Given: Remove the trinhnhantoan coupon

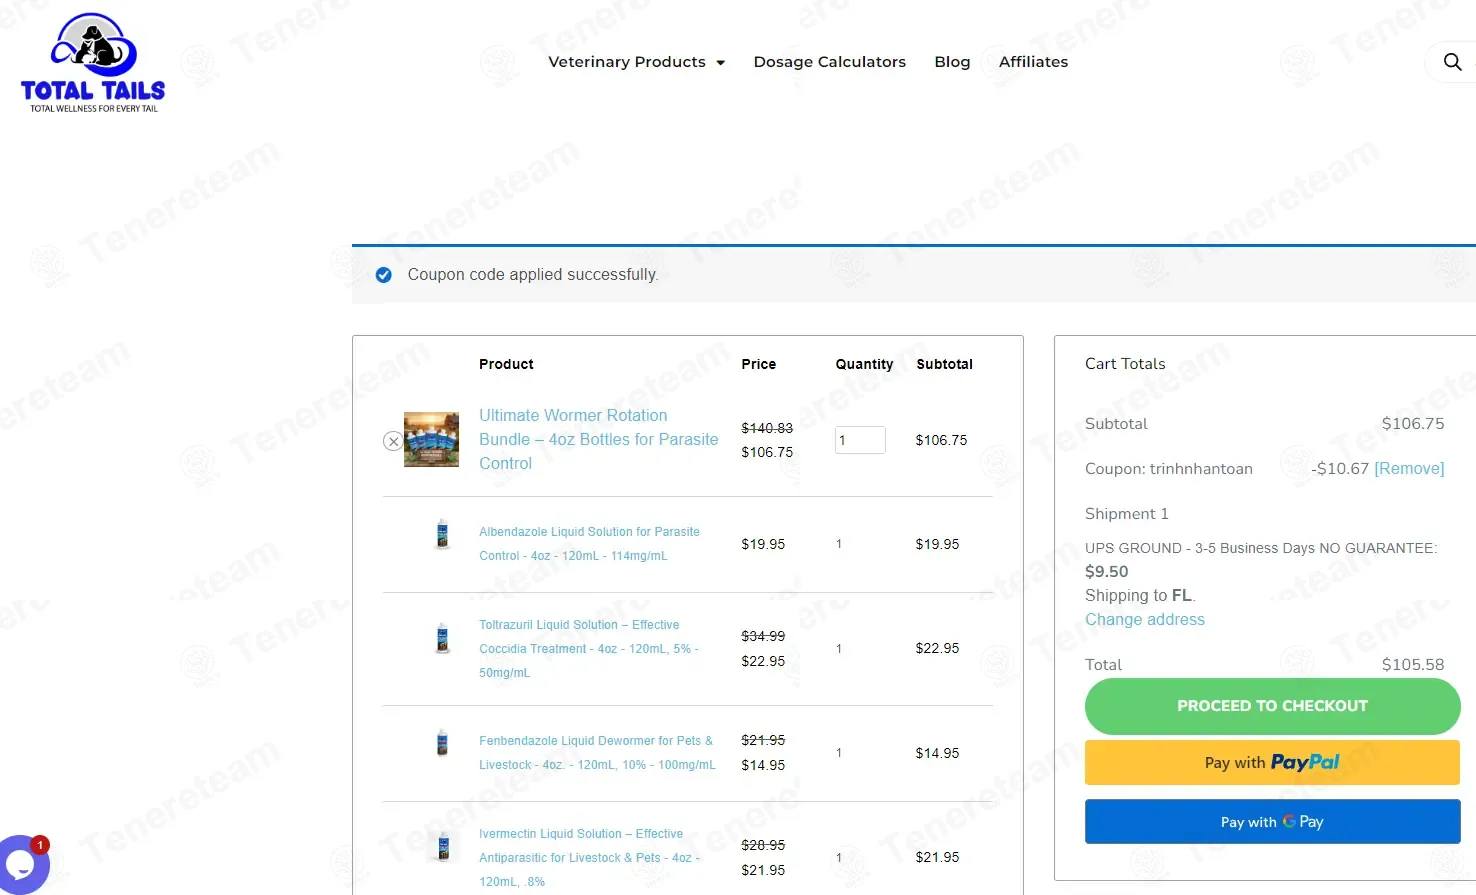Looking at the screenshot, I should click(x=1409, y=468).
